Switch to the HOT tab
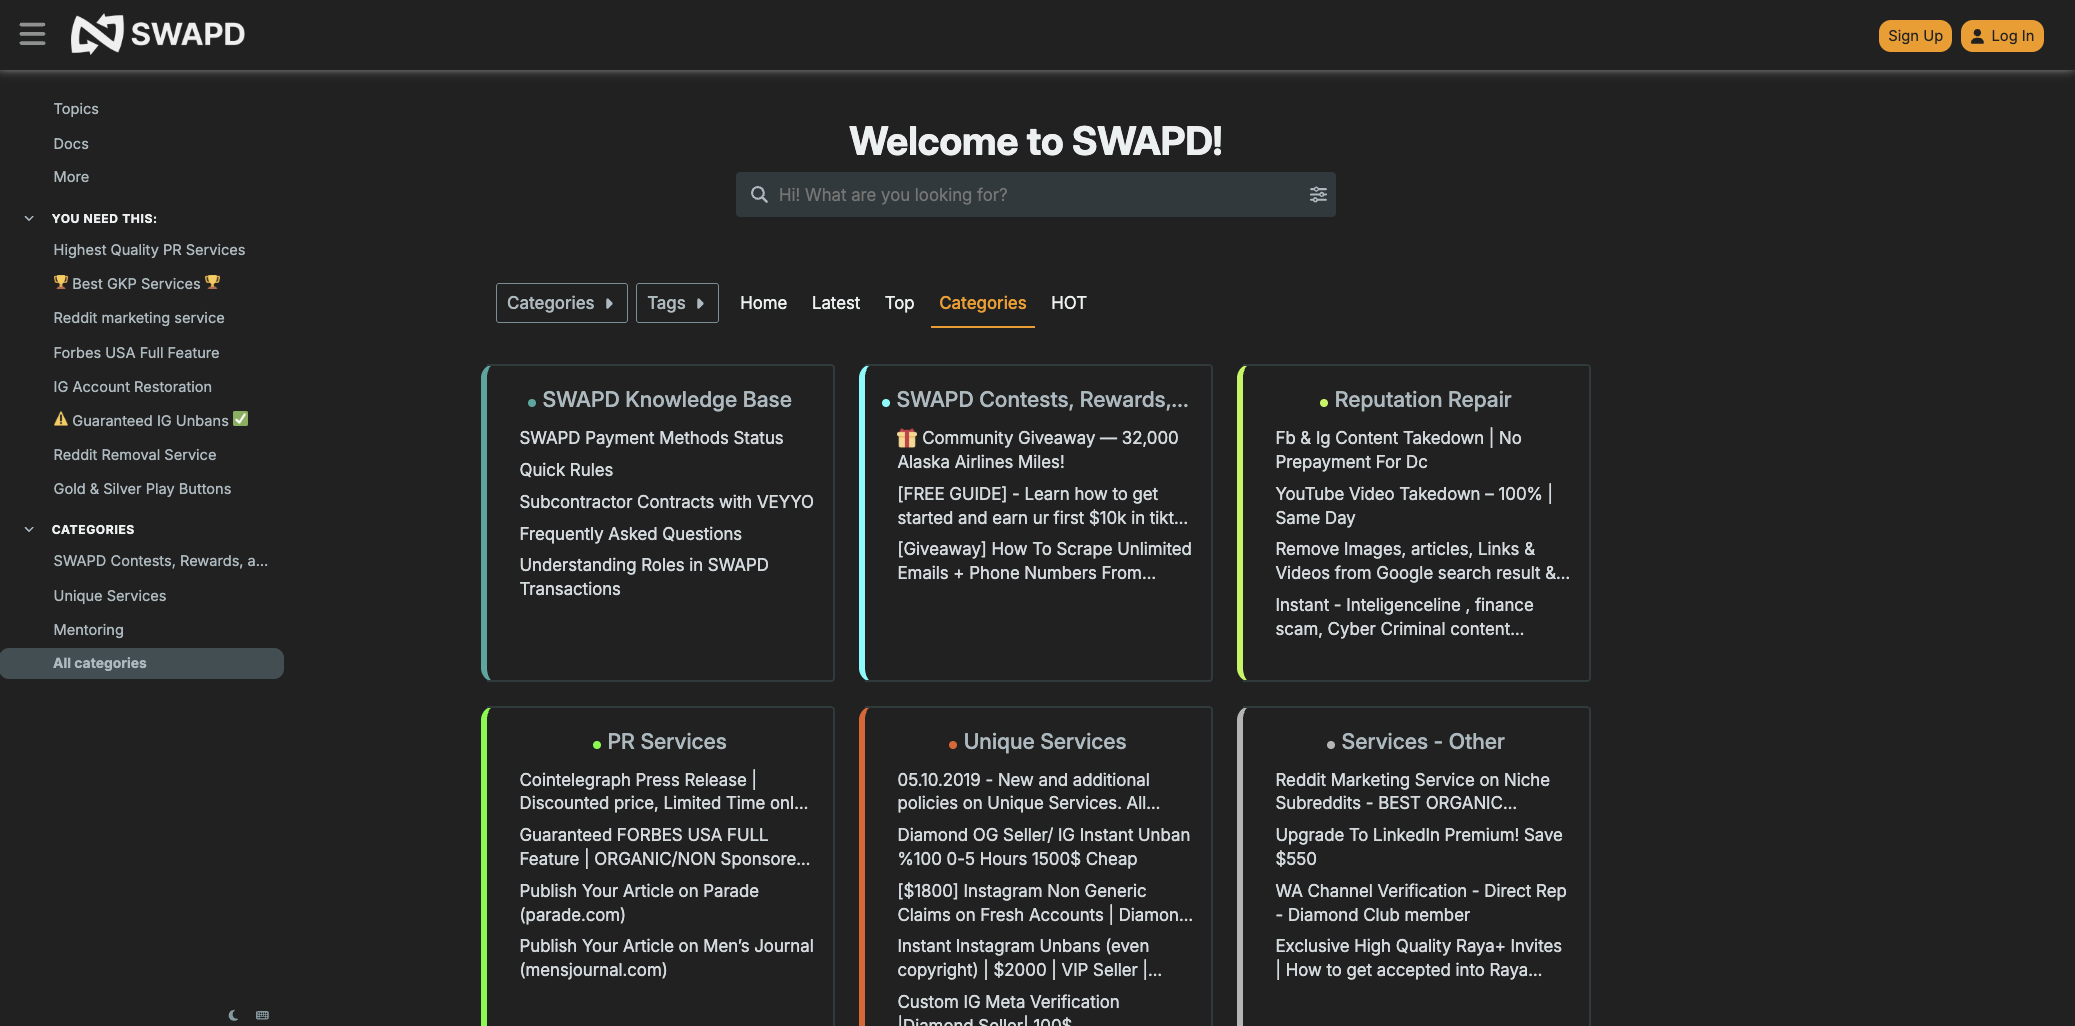Viewport: 2075px width, 1026px height. click(x=1068, y=303)
